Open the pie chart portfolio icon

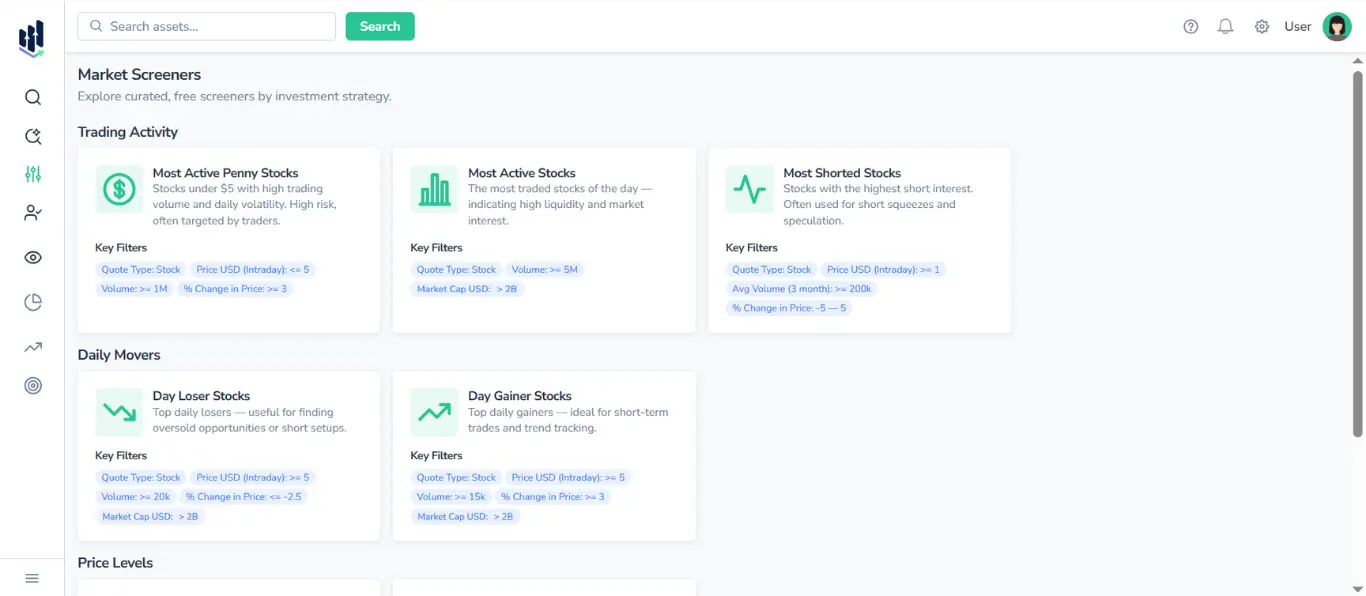pyautogui.click(x=32, y=302)
